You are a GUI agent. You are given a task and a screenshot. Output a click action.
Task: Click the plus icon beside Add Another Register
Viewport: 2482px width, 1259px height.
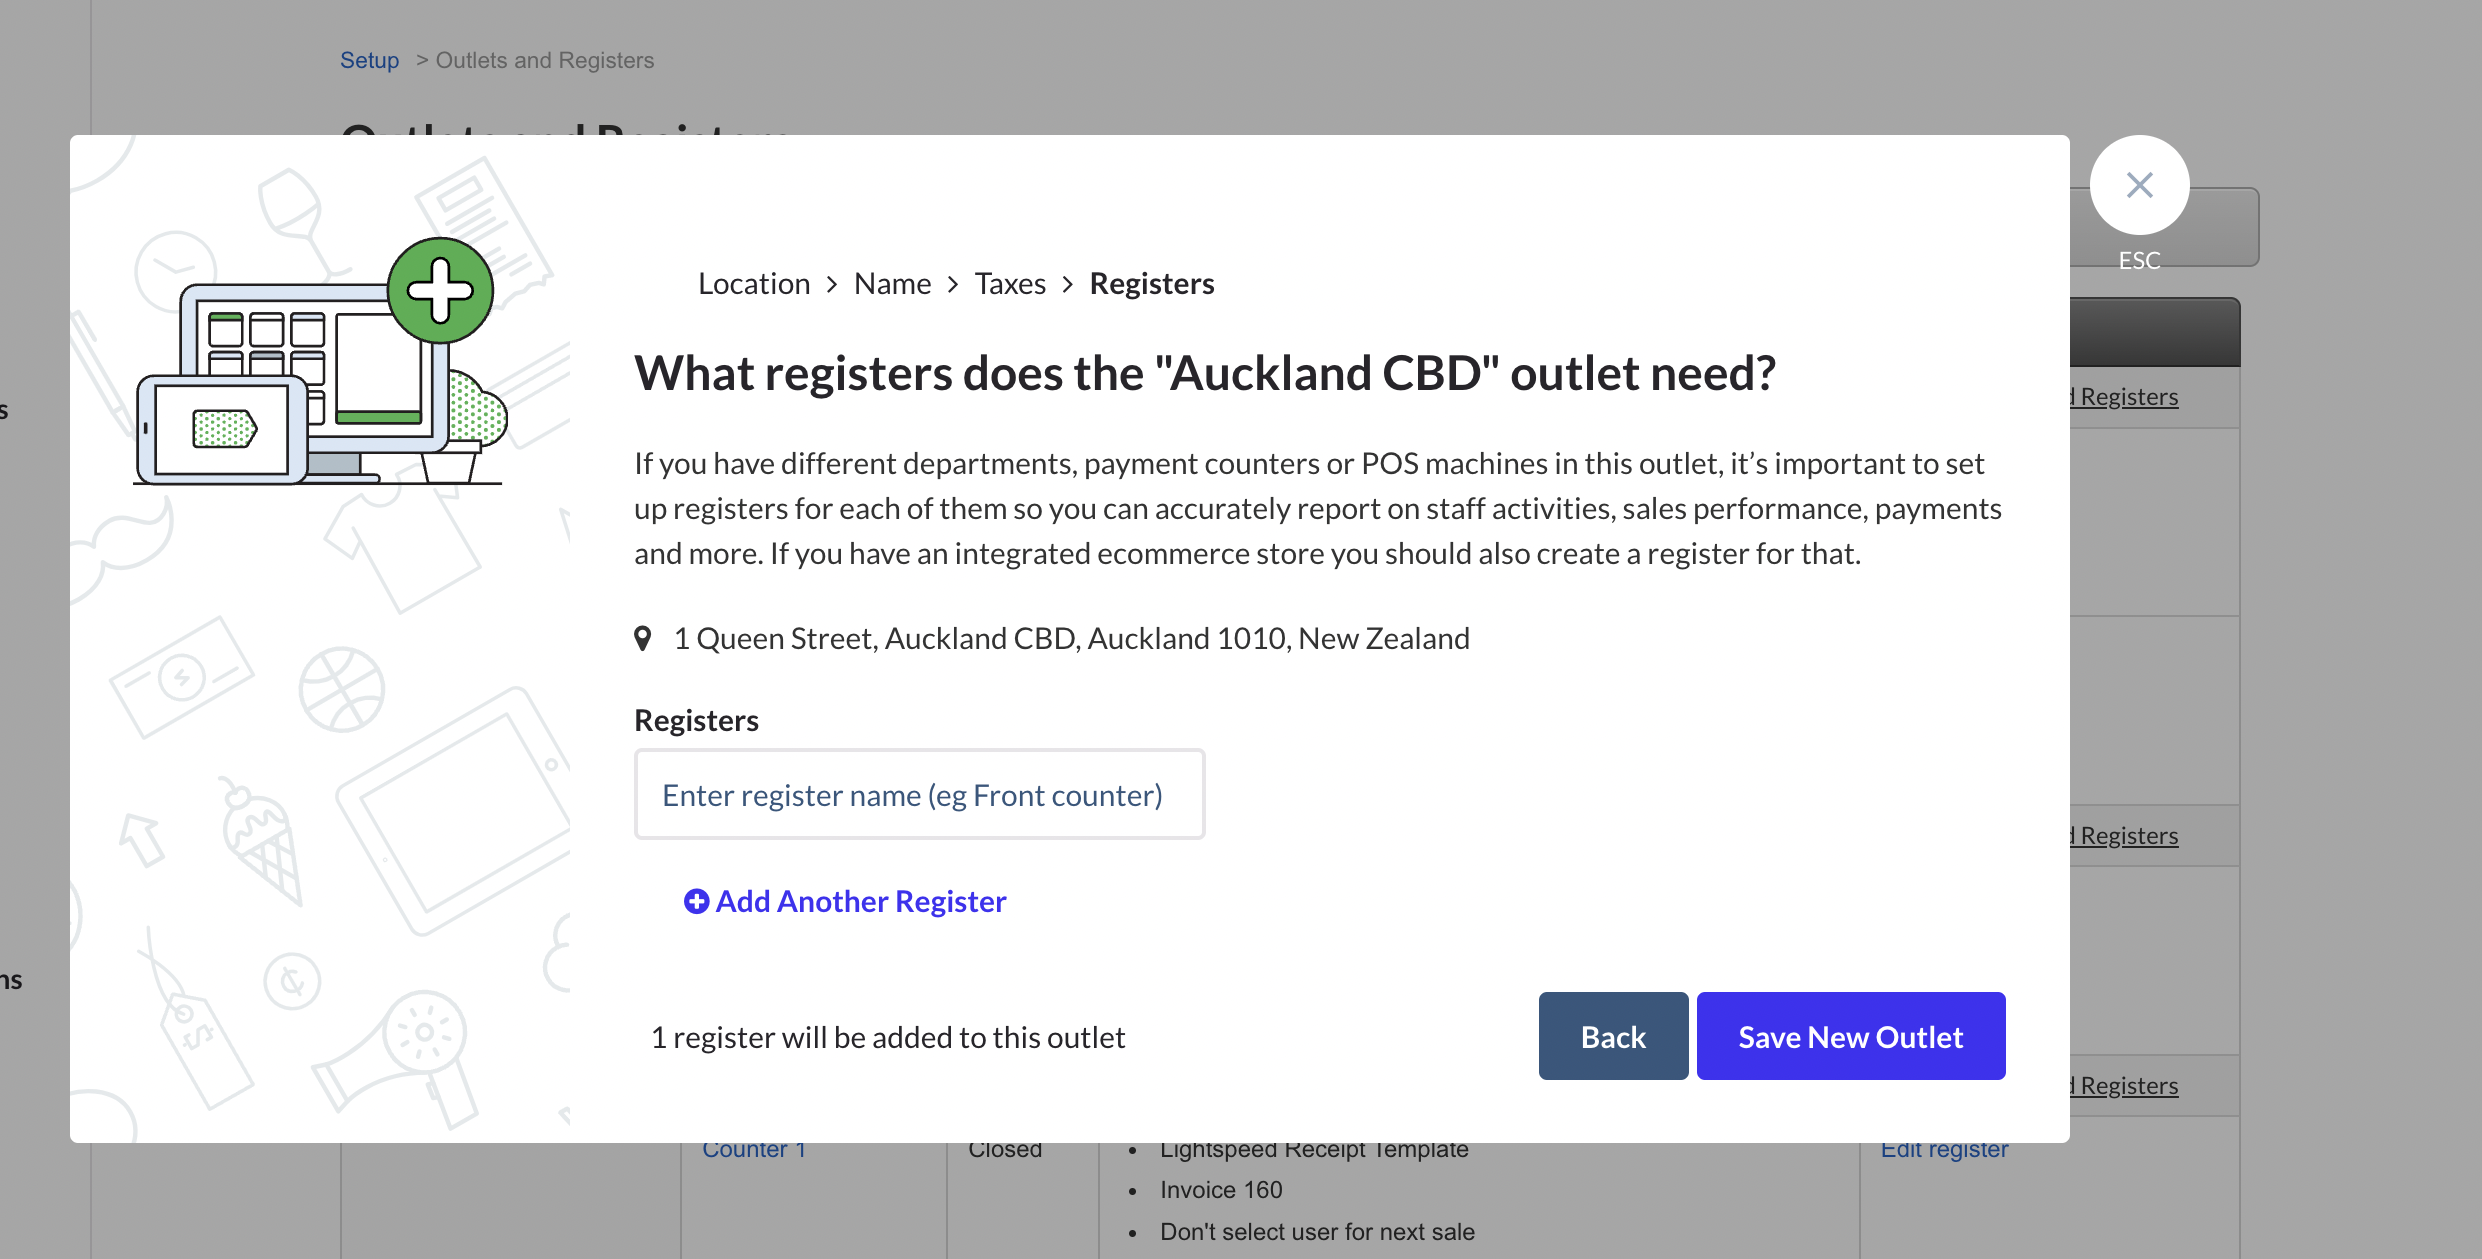(696, 902)
